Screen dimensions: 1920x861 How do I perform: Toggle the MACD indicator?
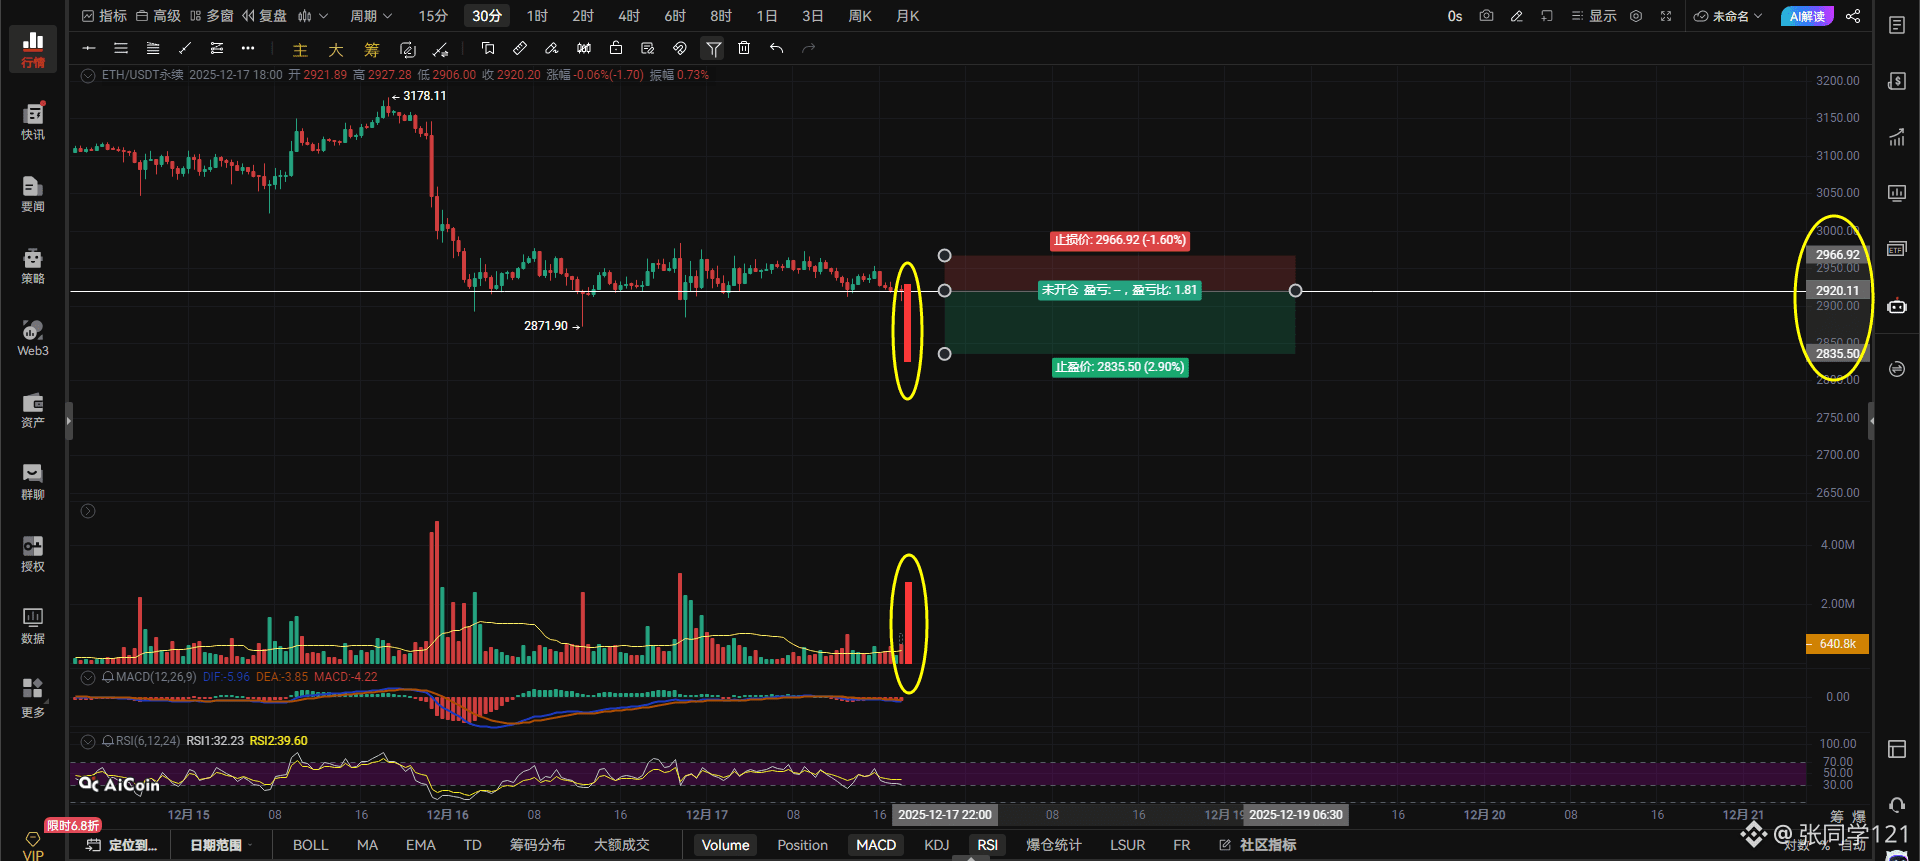[876, 845]
